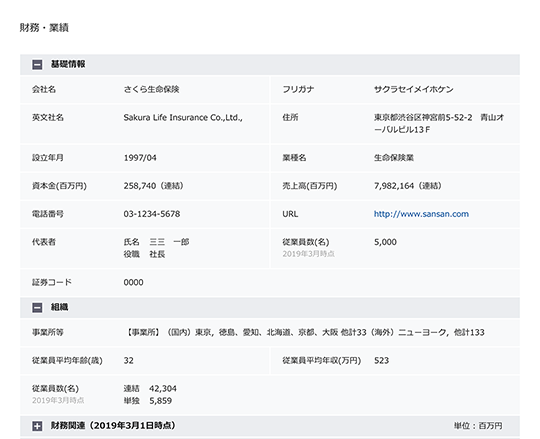Select average age value 32
Viewport: 540px width, 439px height.
click(x=128, y=360)
